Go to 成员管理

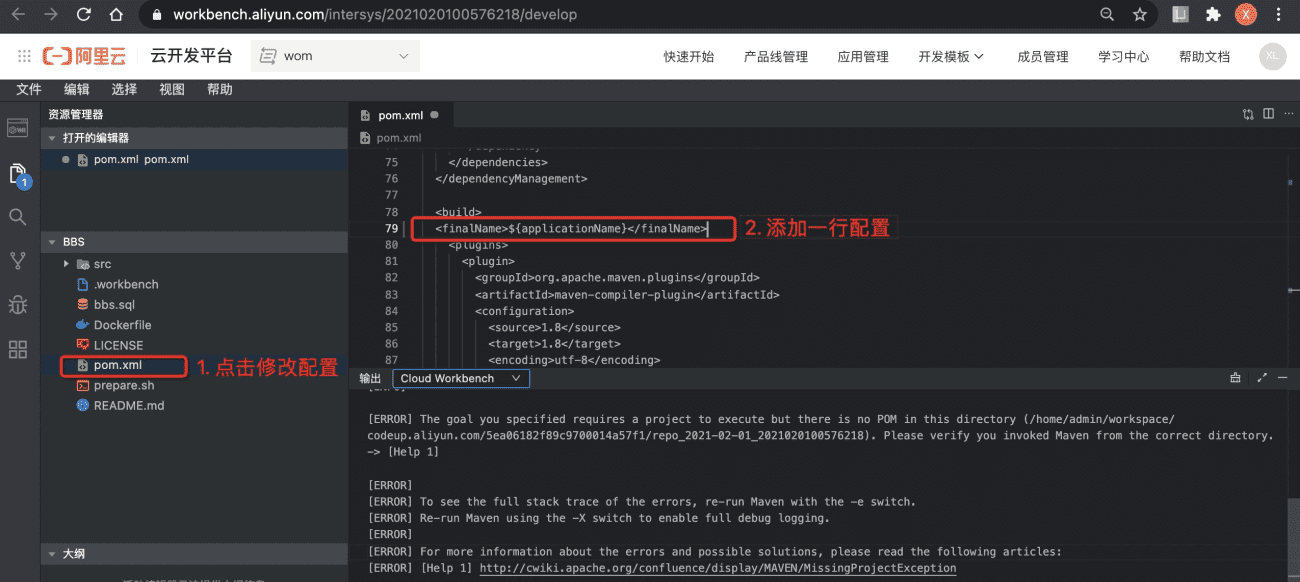click(1043, 56)
